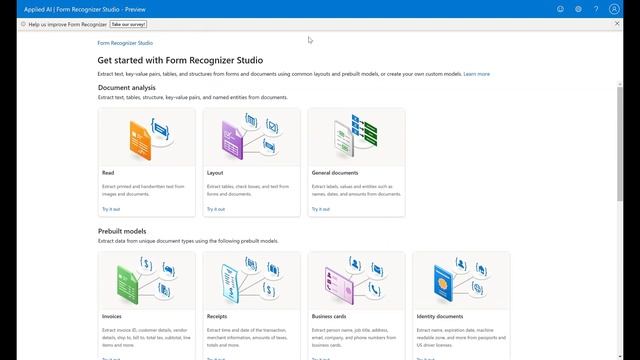The image size is (640, 360).
Task: Click the Read card title
Action: (x=108, y=173)
